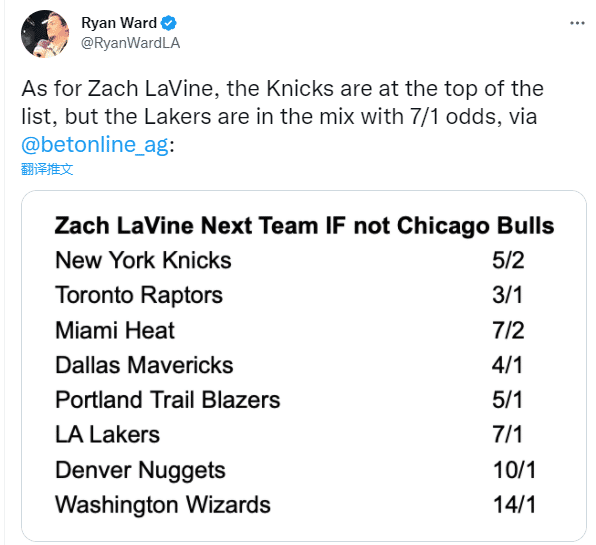Click Portland Trail Blazers in the list

click(168, 400)
